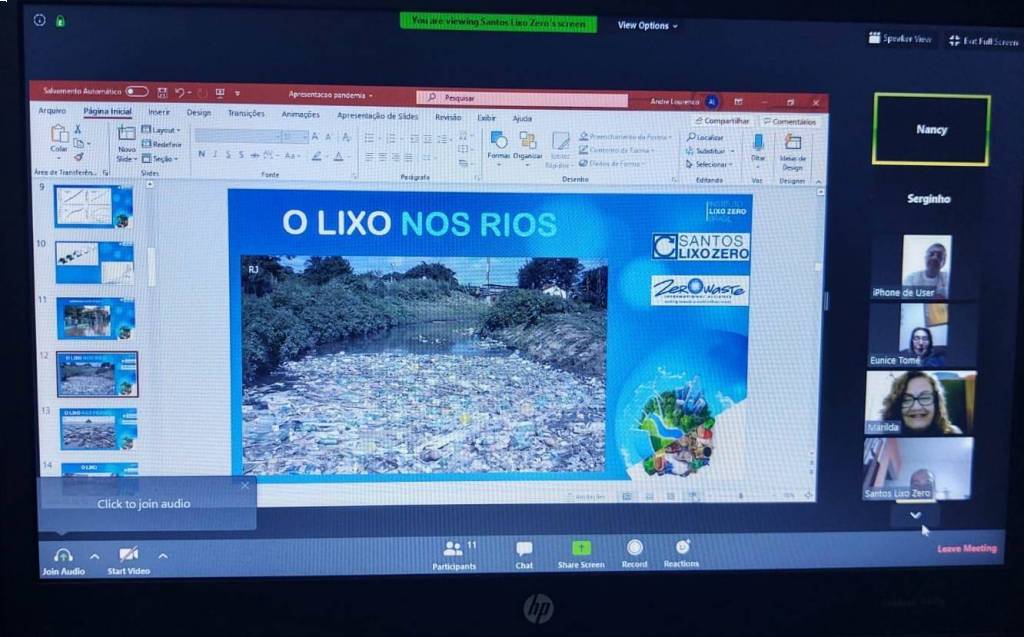The image size is (1024, 637).
Task: Expand the View Options dropdown
Action: pyautogui.click(x=647, y=25)
